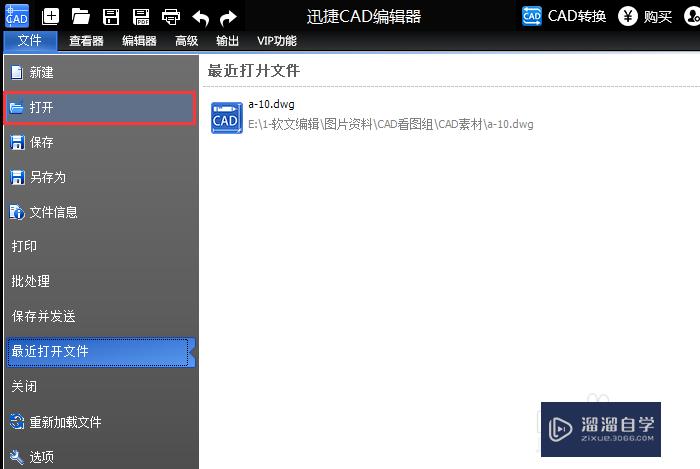The height and width of the screenshot is (469, 700).
Task: Switch to the 输出 tab
Action: 227,41
